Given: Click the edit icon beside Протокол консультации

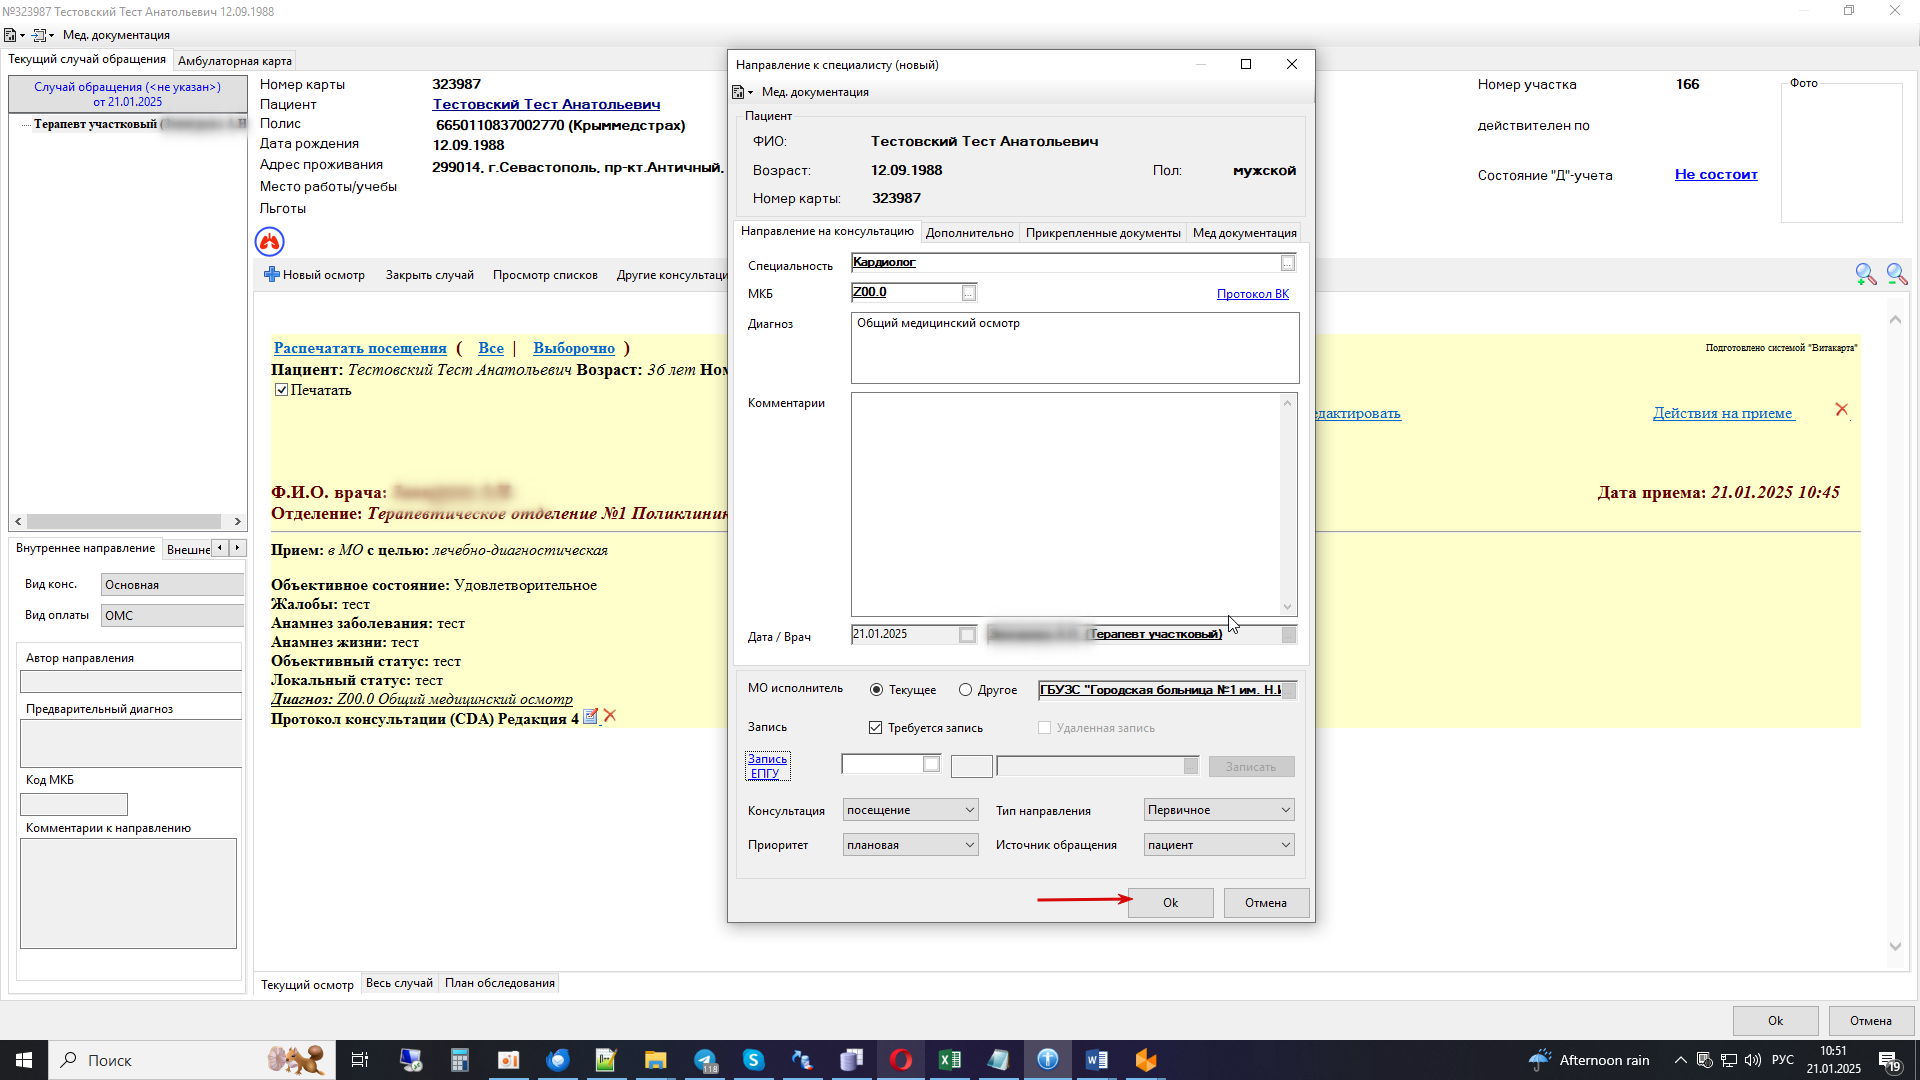Looking at the screenshot, I should 591,716.
